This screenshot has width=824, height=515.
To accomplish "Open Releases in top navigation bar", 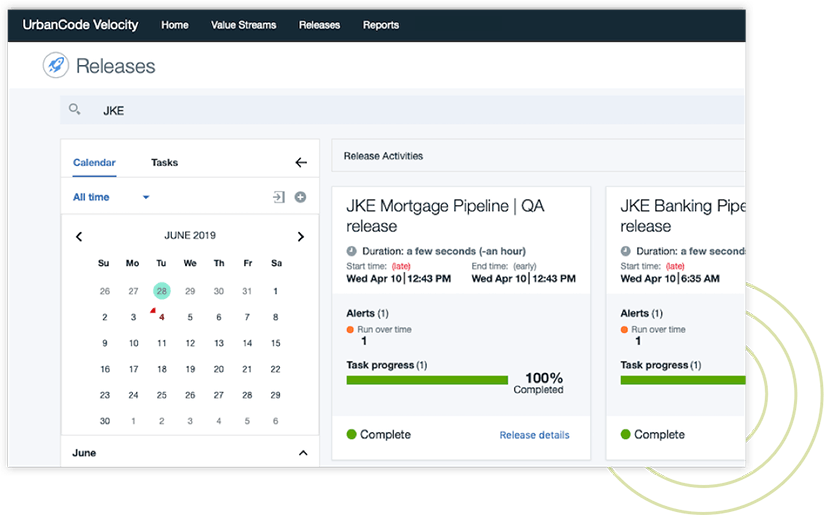I will tap(320, 25).
